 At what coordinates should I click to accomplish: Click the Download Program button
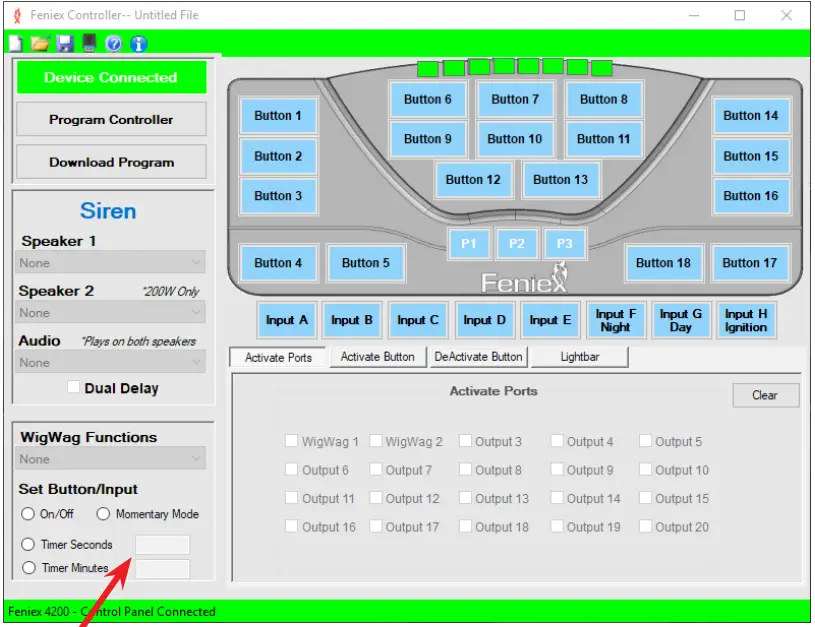[111, 162]
